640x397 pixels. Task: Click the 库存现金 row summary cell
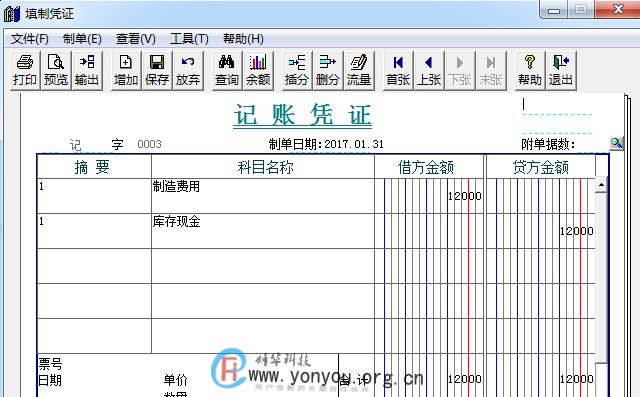94,231
